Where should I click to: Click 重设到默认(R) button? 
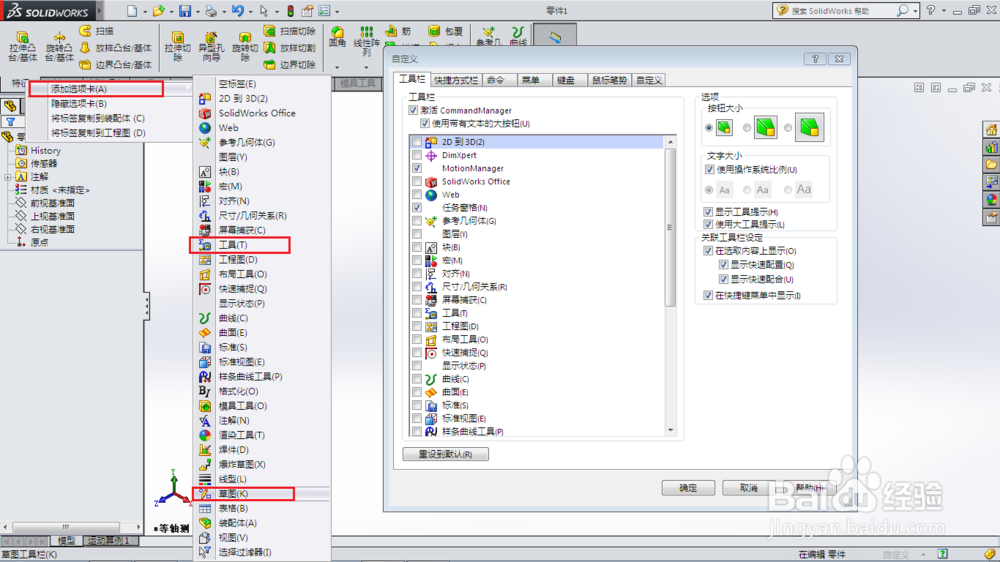tap(446, 454)
